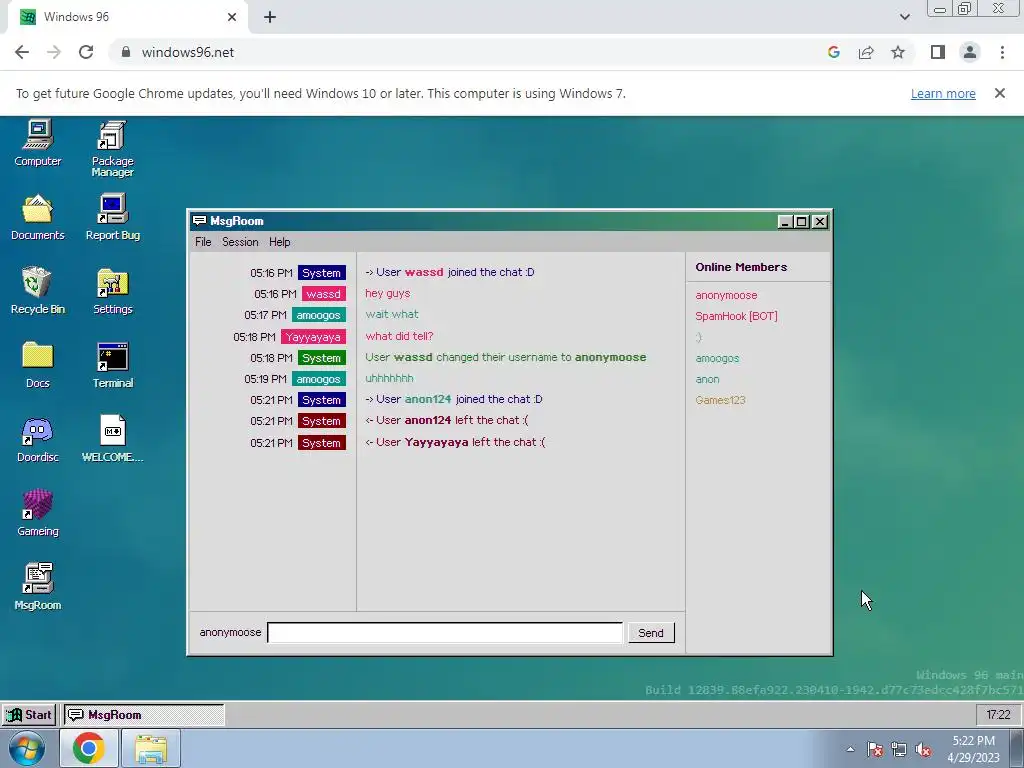The height and width of the screenshot is (768, 1024).
Task: Open the Gameing desktop icon
Action: point(38,513)
